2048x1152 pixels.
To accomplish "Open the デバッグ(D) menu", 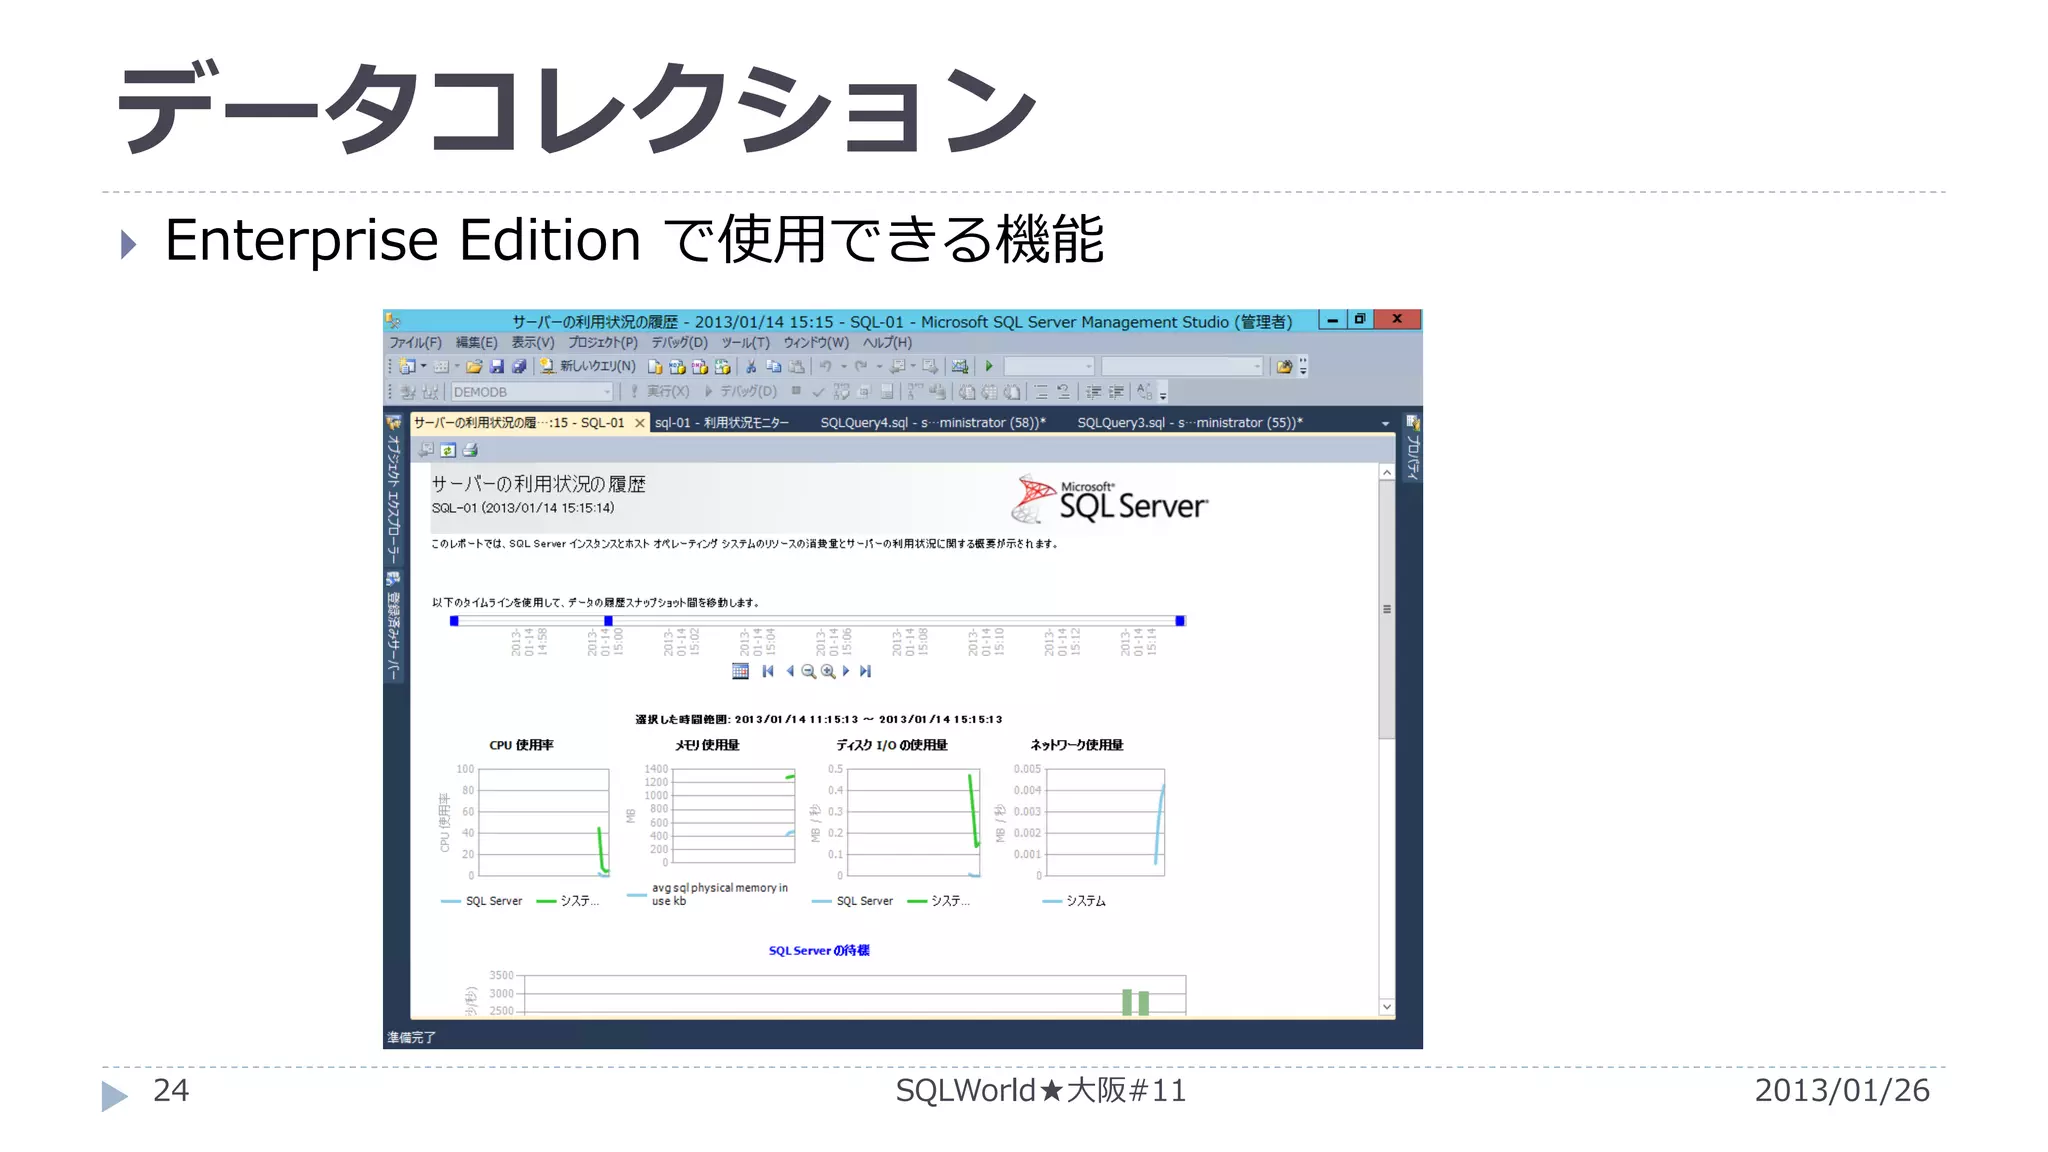I will click(680, 343).
